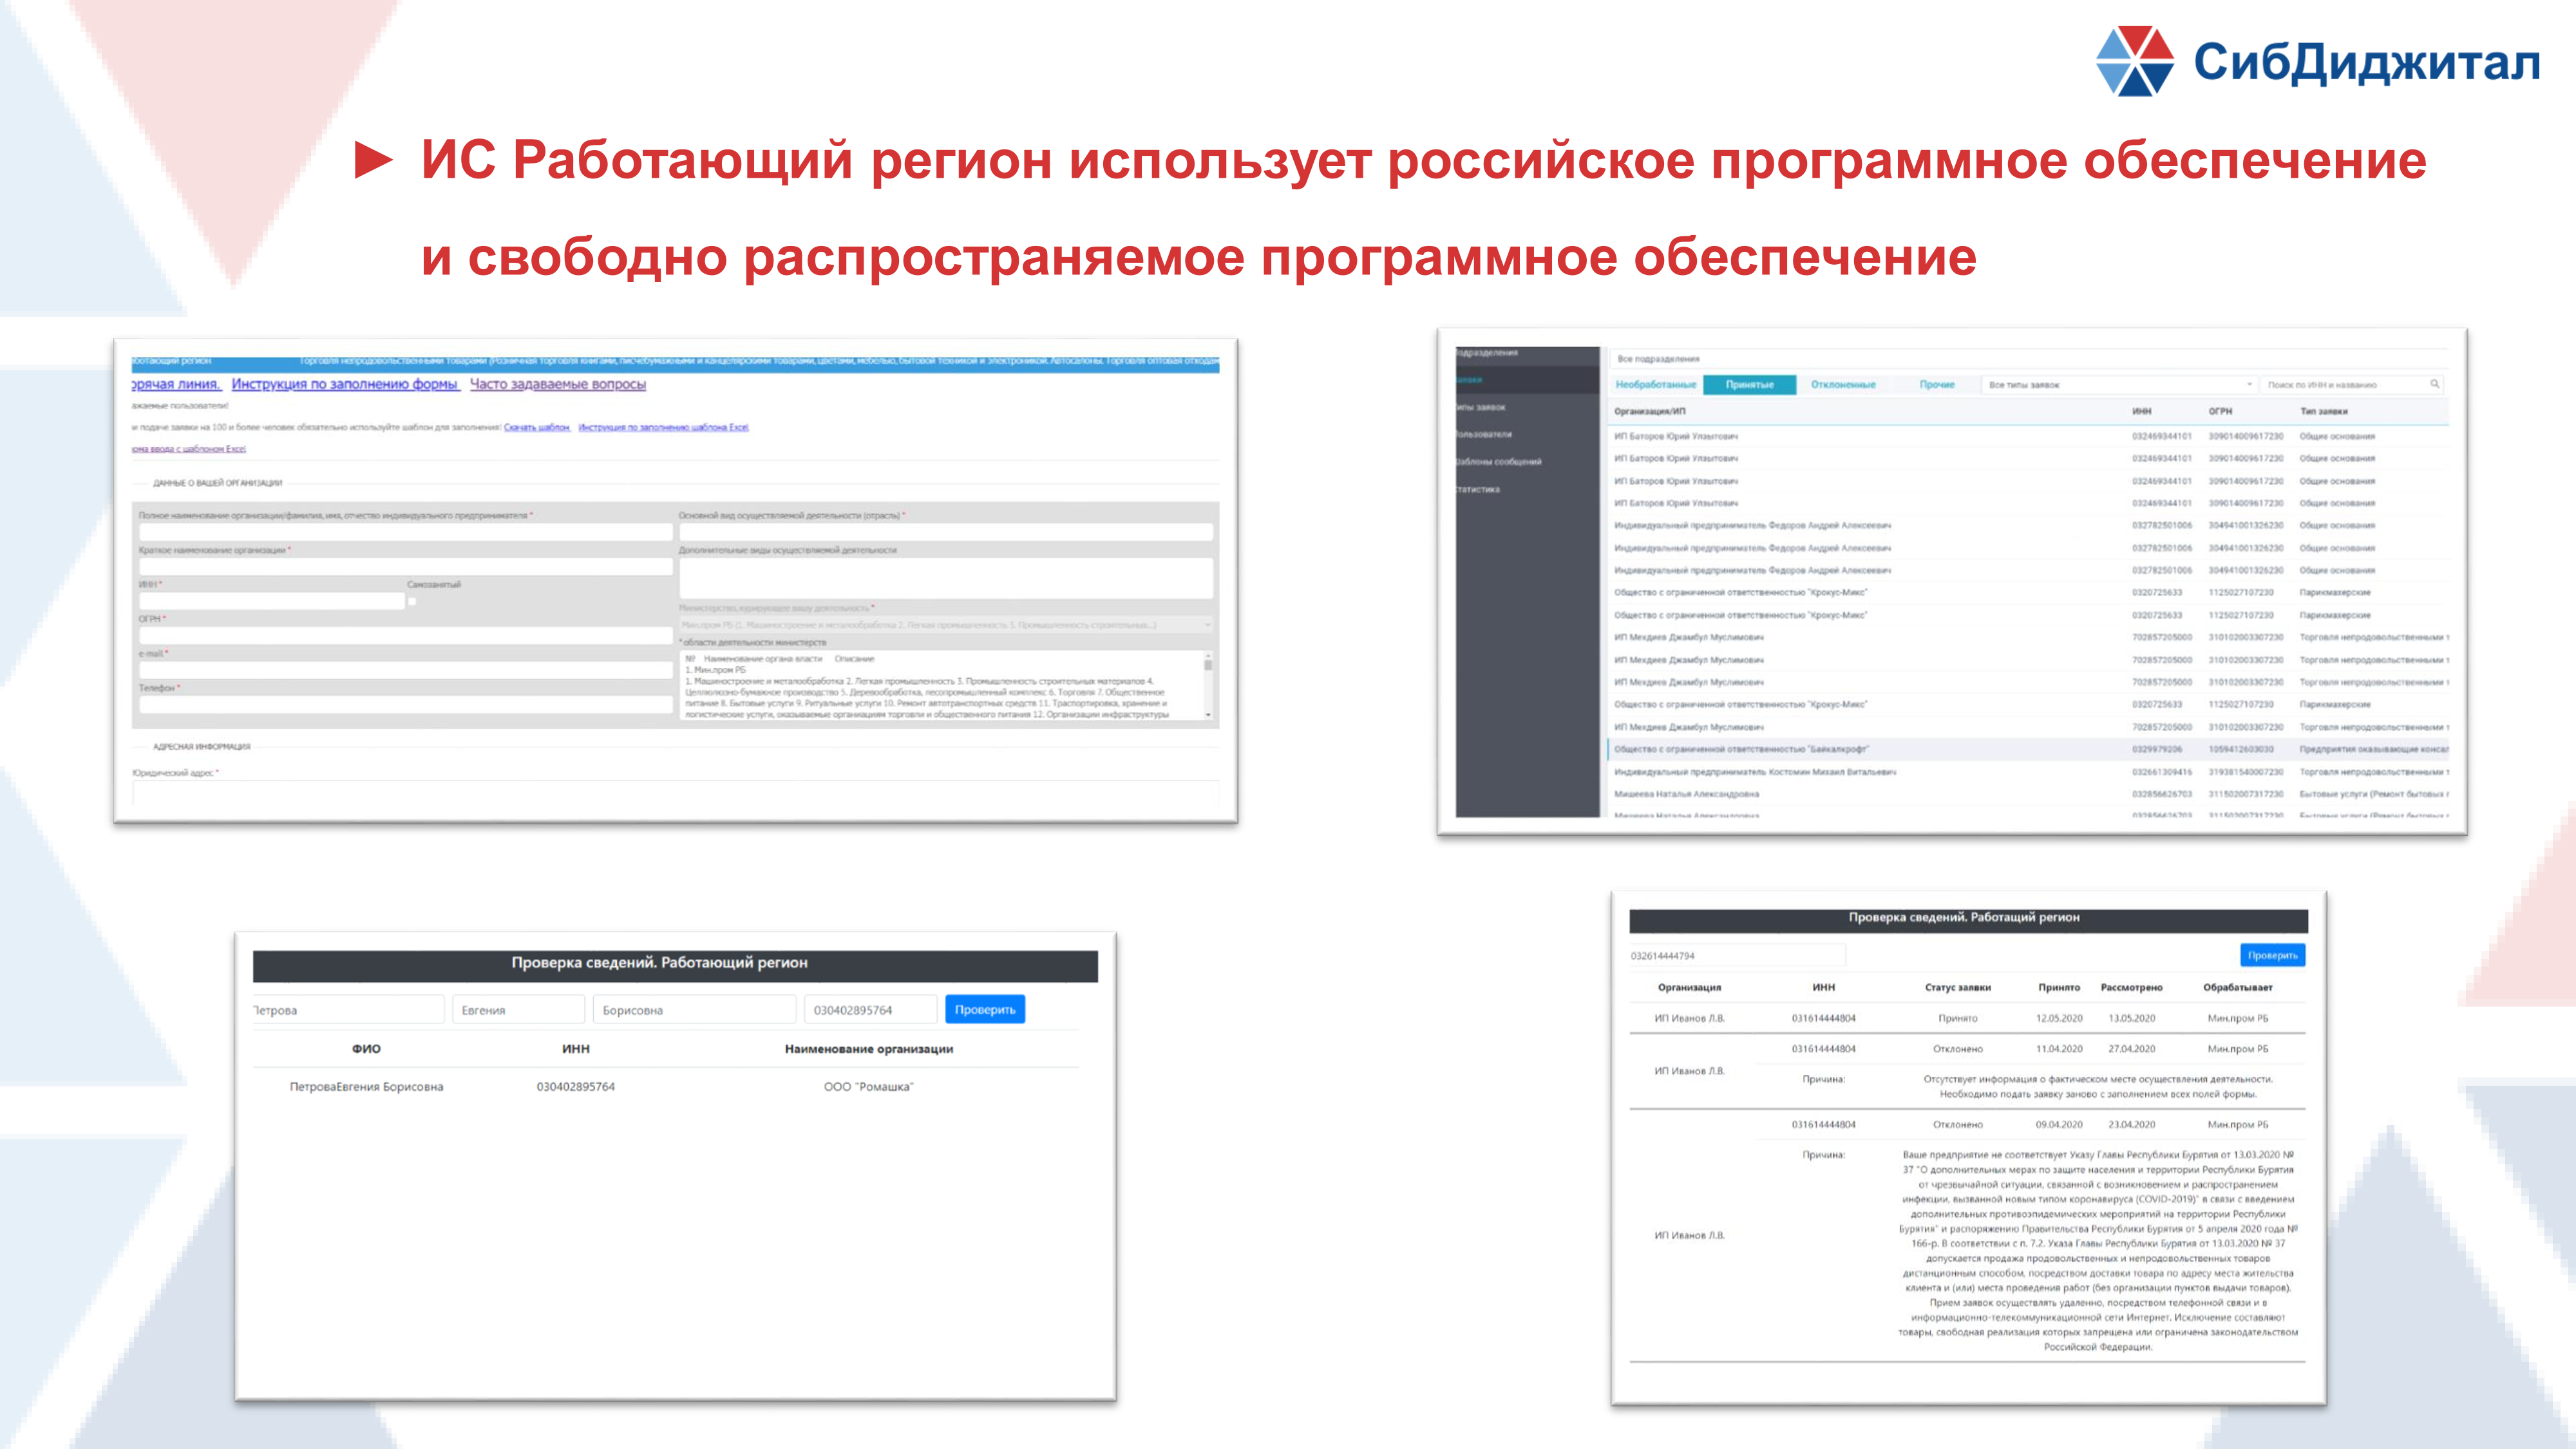Click the Обрабатывает column header
The image size is (2576, 1449).
point(2237,988)
